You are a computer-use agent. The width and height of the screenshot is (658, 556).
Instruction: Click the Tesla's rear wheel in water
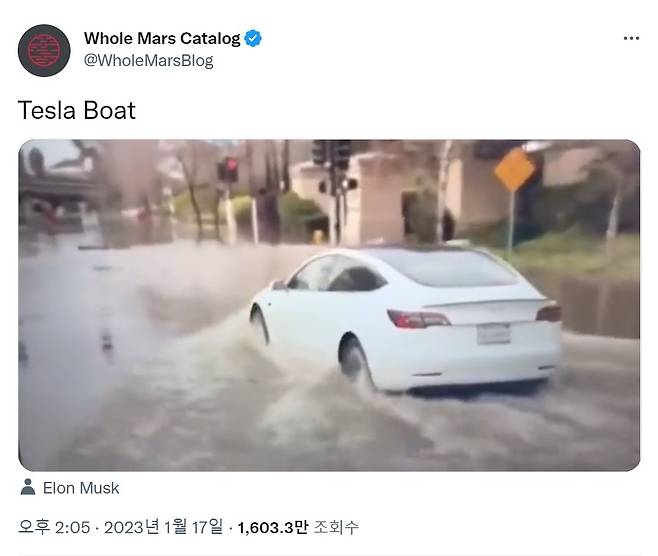[355, 360]
